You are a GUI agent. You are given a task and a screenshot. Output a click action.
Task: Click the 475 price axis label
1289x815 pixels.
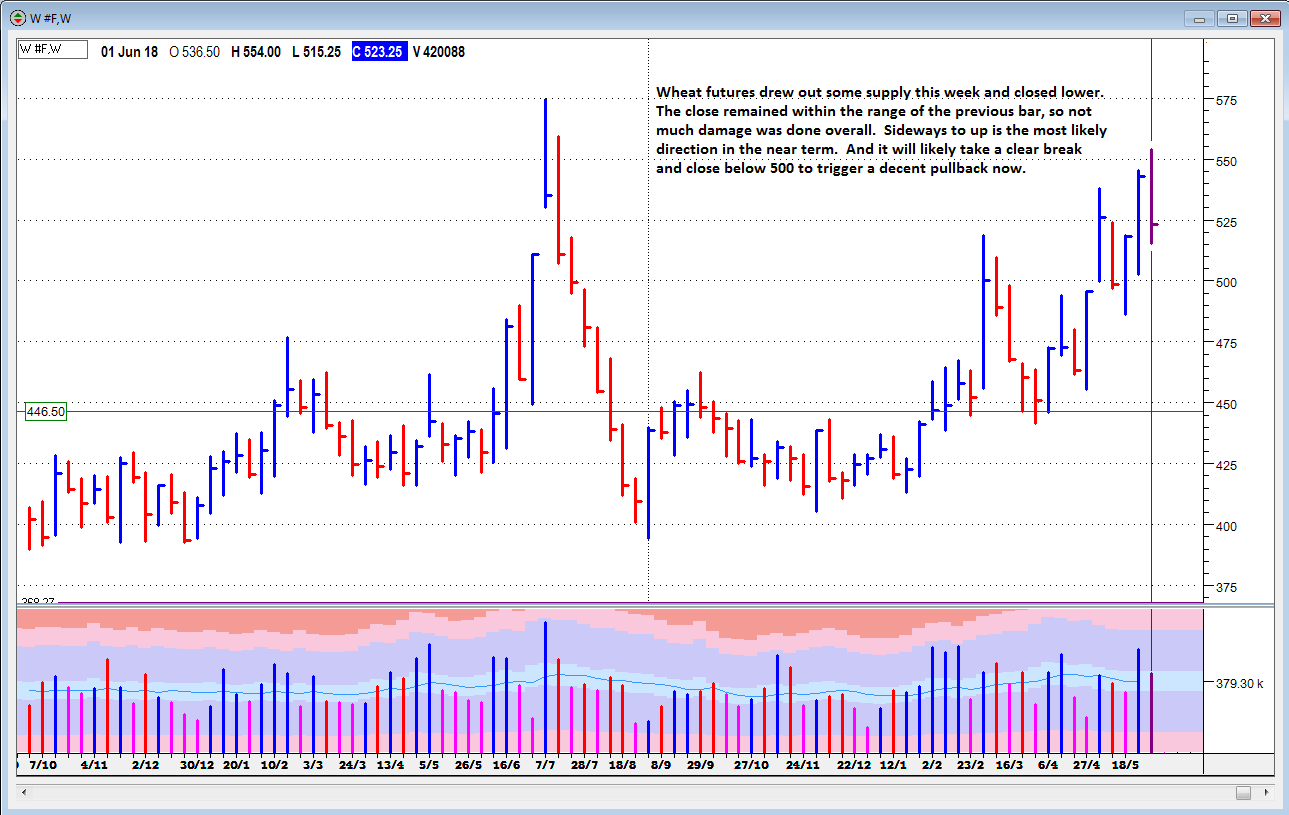1227,343
